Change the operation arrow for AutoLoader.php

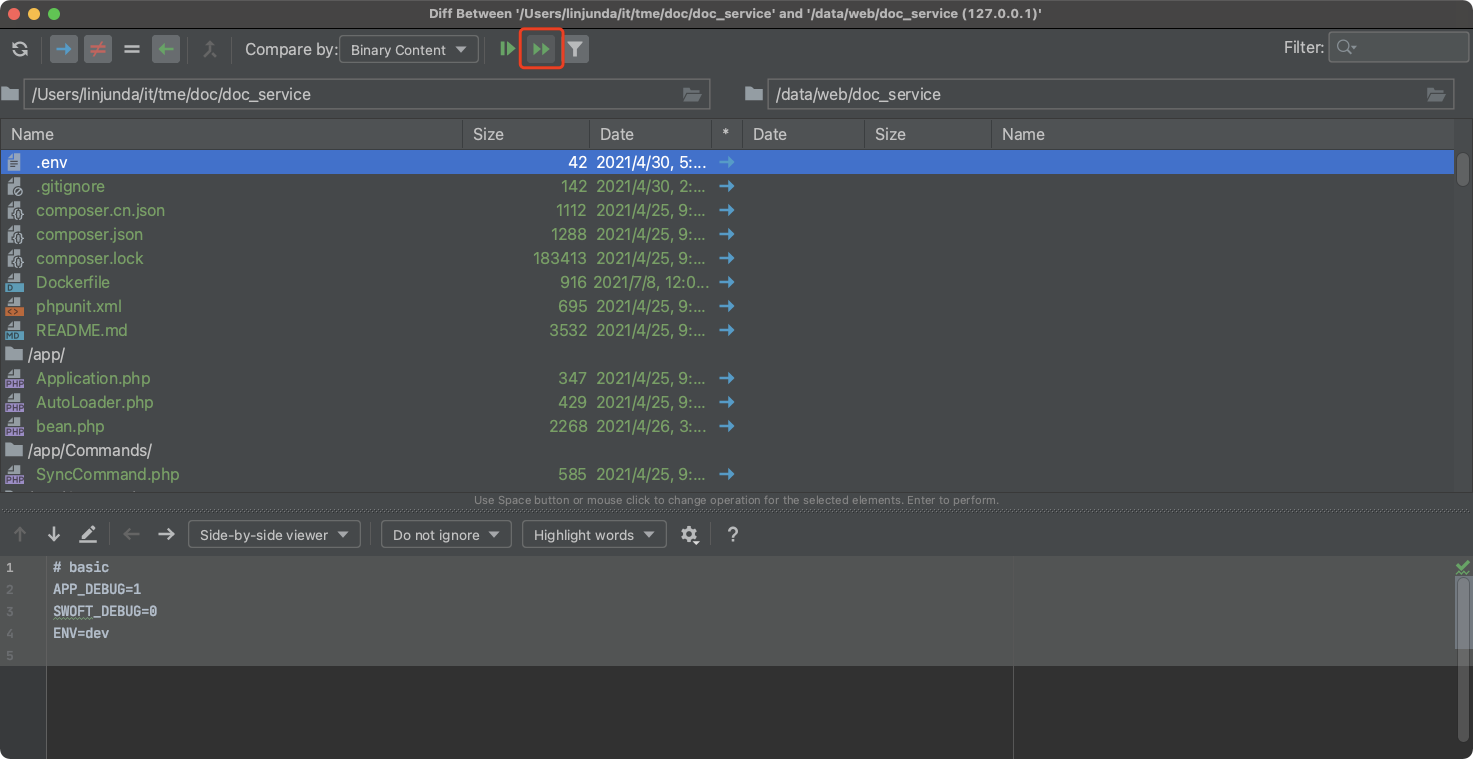tap(727, 402)
